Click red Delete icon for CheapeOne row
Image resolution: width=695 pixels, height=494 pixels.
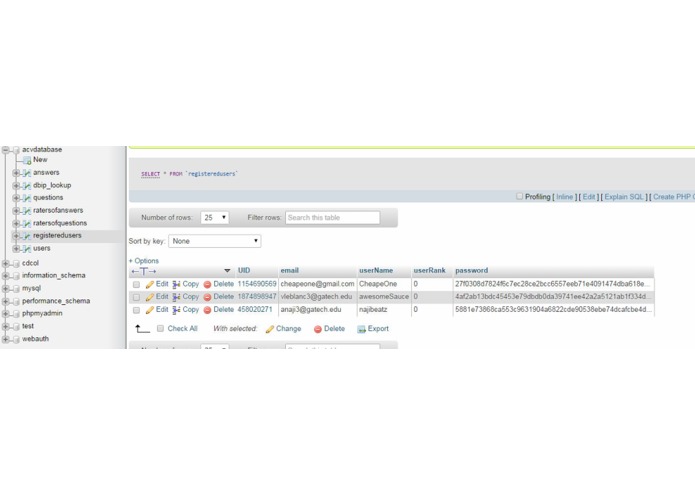click(207, 284)
